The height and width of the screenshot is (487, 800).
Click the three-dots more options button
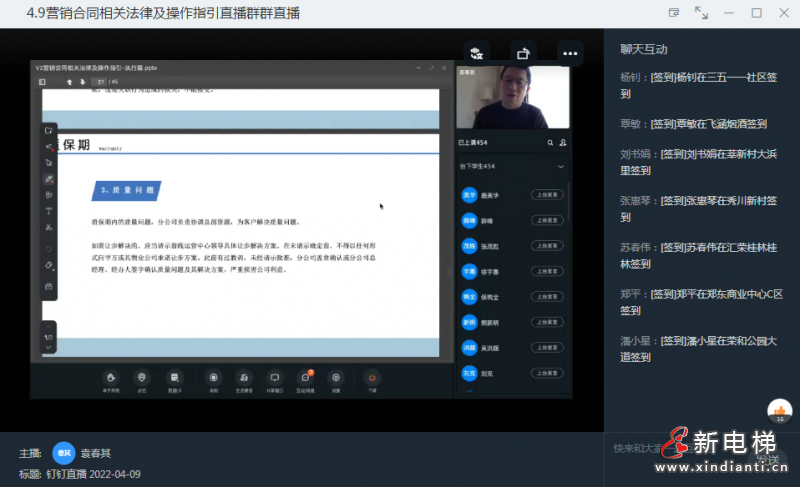tap(570, 53)
